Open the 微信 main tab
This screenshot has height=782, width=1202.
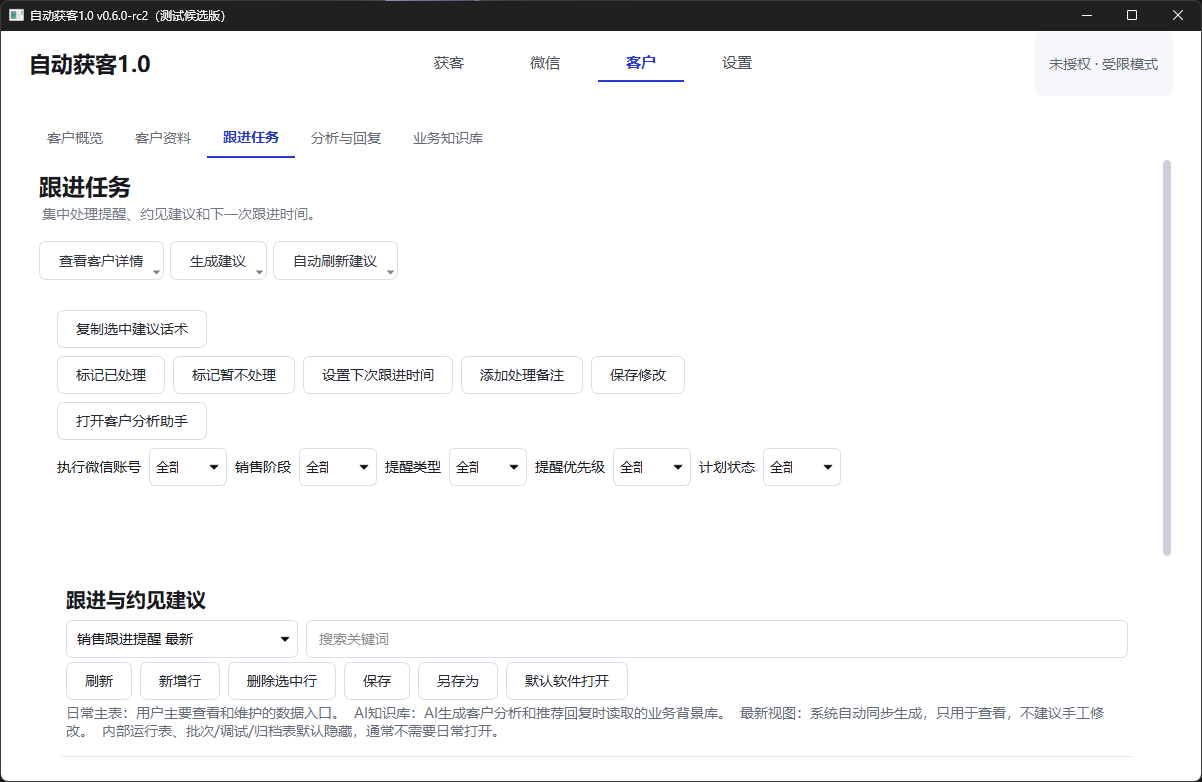(545, 63)
